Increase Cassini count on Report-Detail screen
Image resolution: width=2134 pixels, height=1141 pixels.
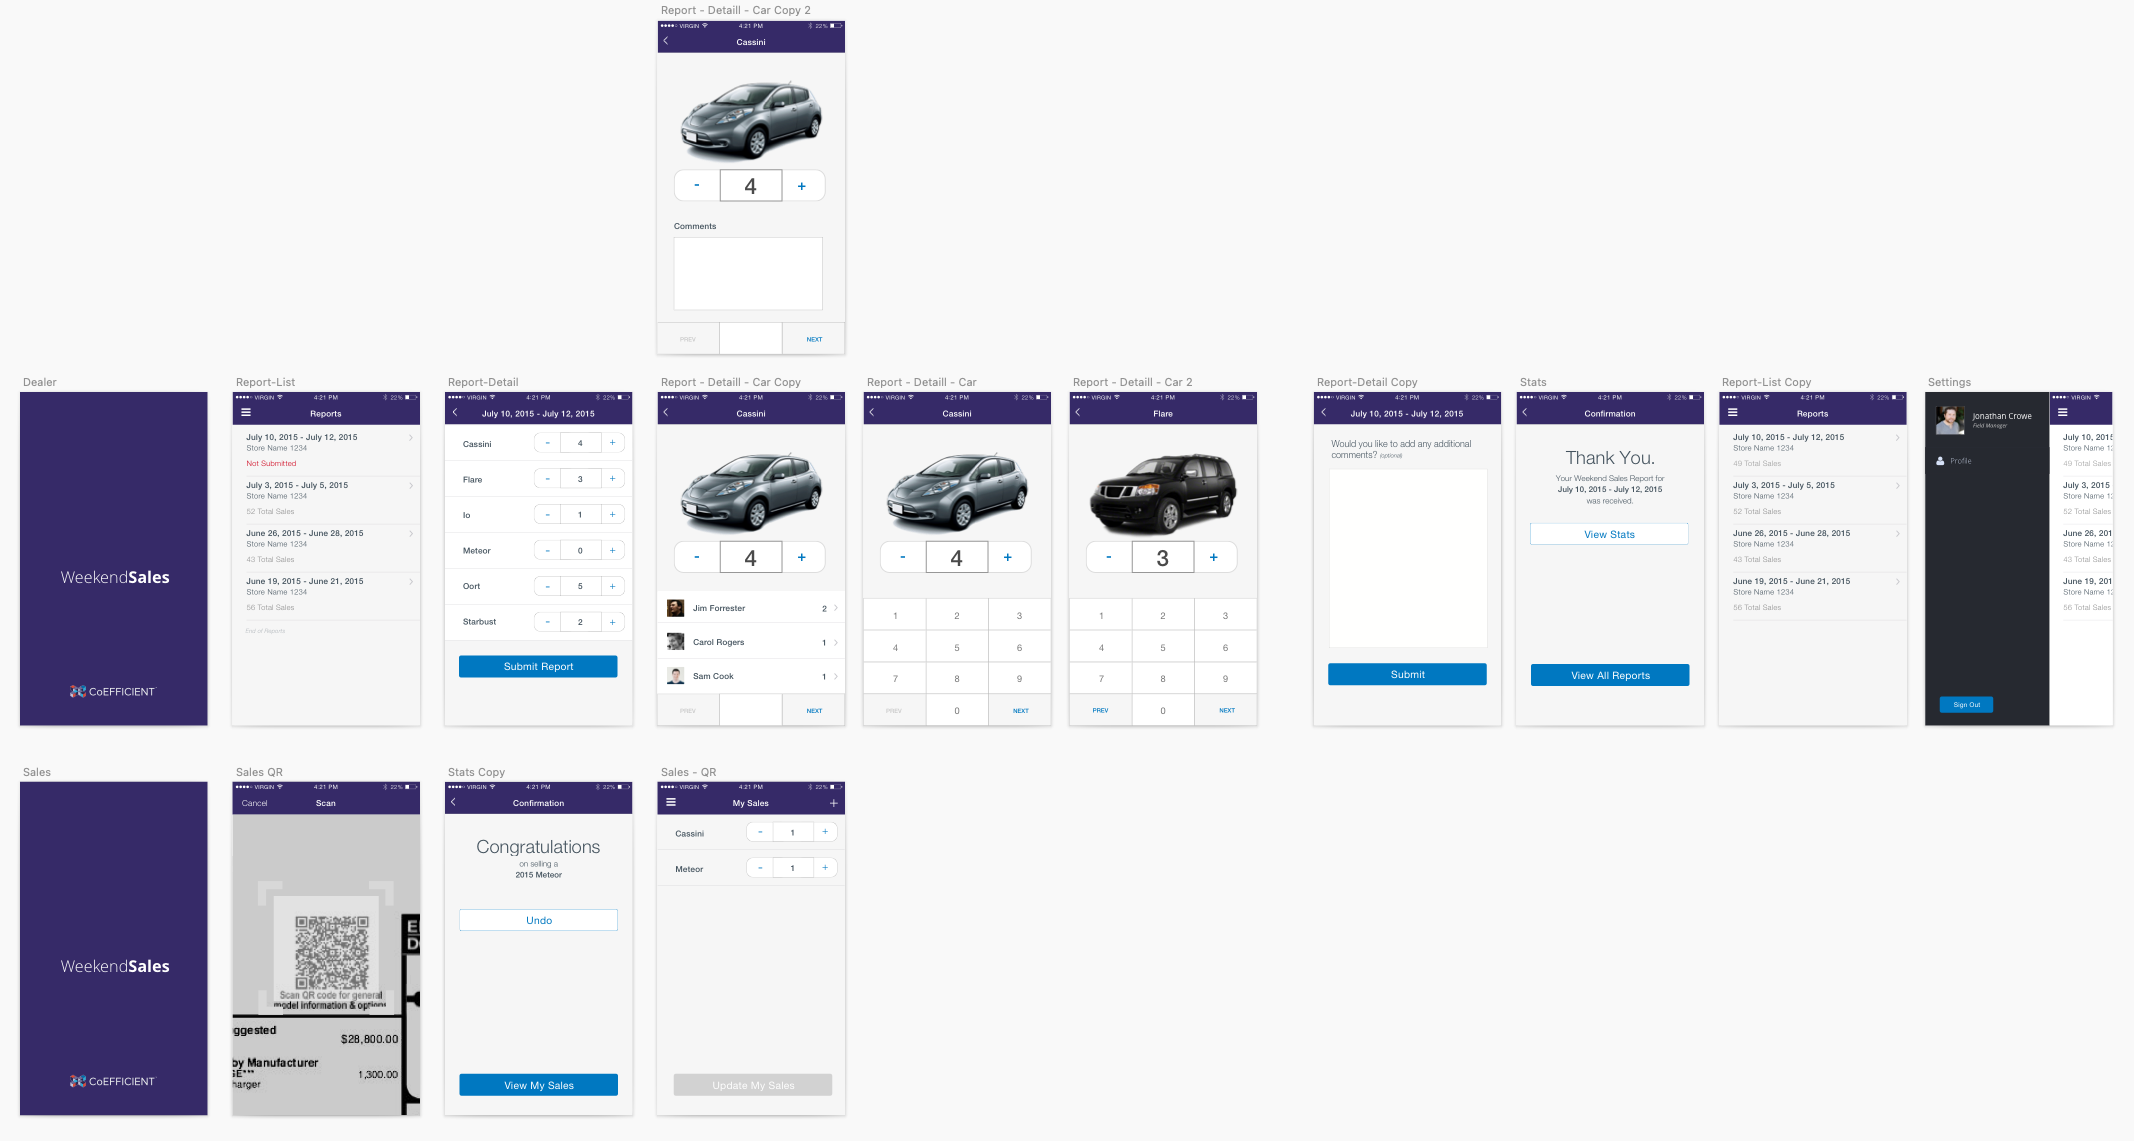(613, 443)
